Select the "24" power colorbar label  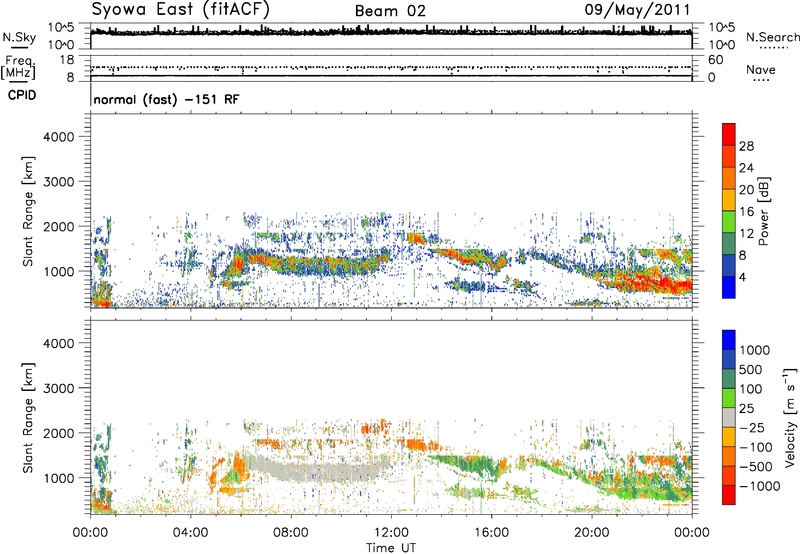pos(746,168)
